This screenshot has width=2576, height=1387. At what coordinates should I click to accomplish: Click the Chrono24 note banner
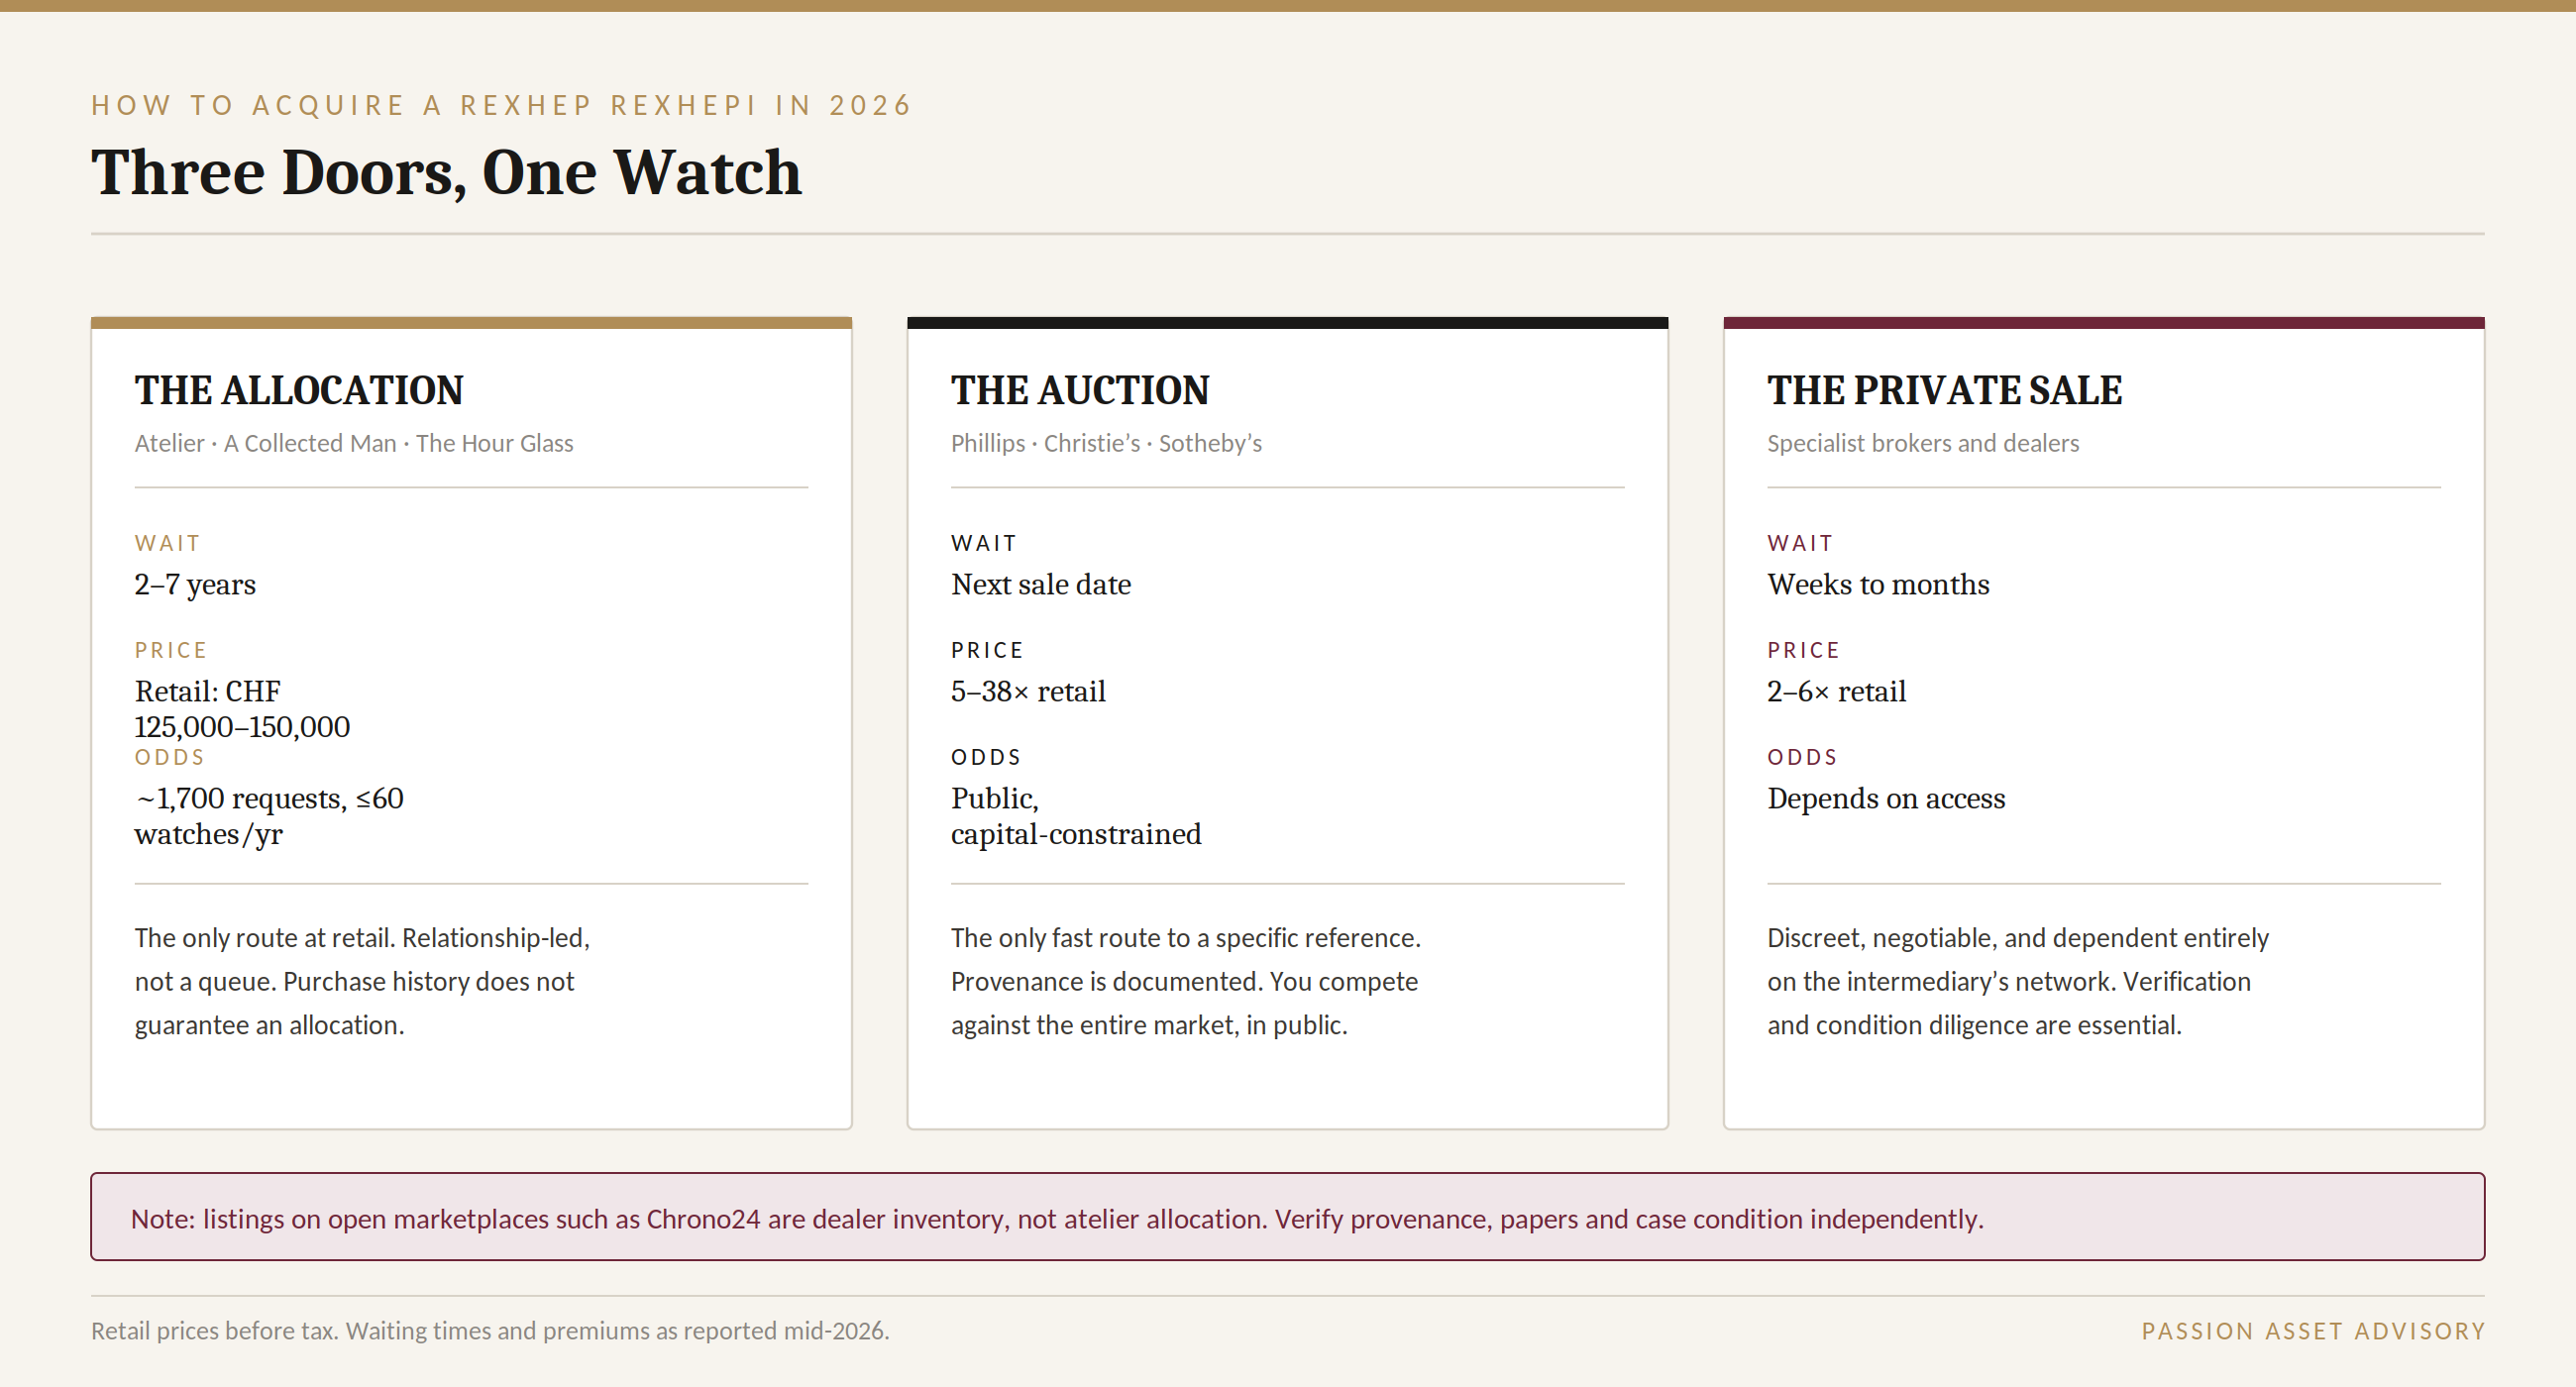1288,1217
